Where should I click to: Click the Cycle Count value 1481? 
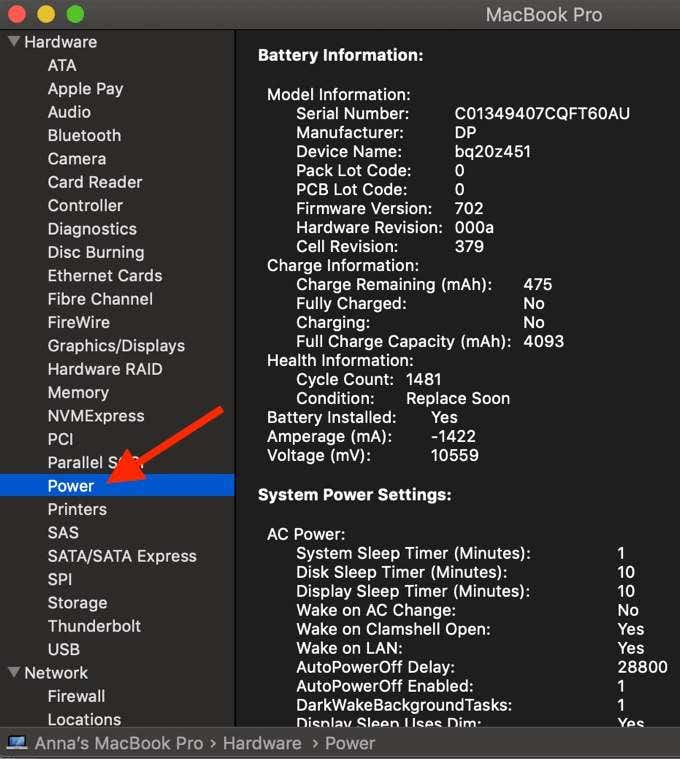[423, 379]
